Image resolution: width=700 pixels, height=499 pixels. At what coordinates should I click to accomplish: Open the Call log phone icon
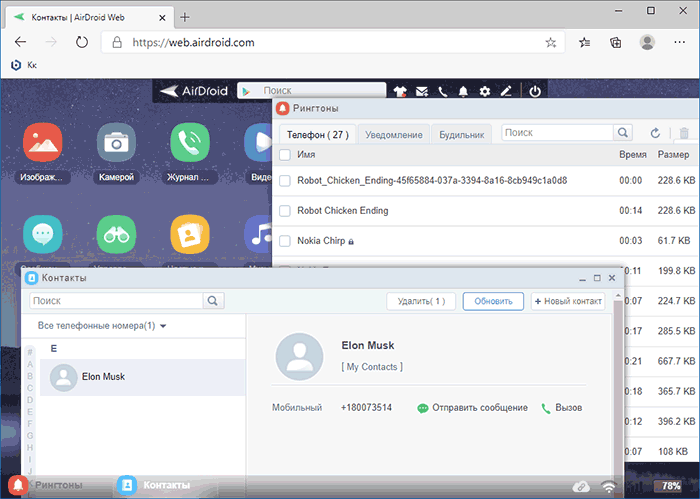click(x=190, y=143)
